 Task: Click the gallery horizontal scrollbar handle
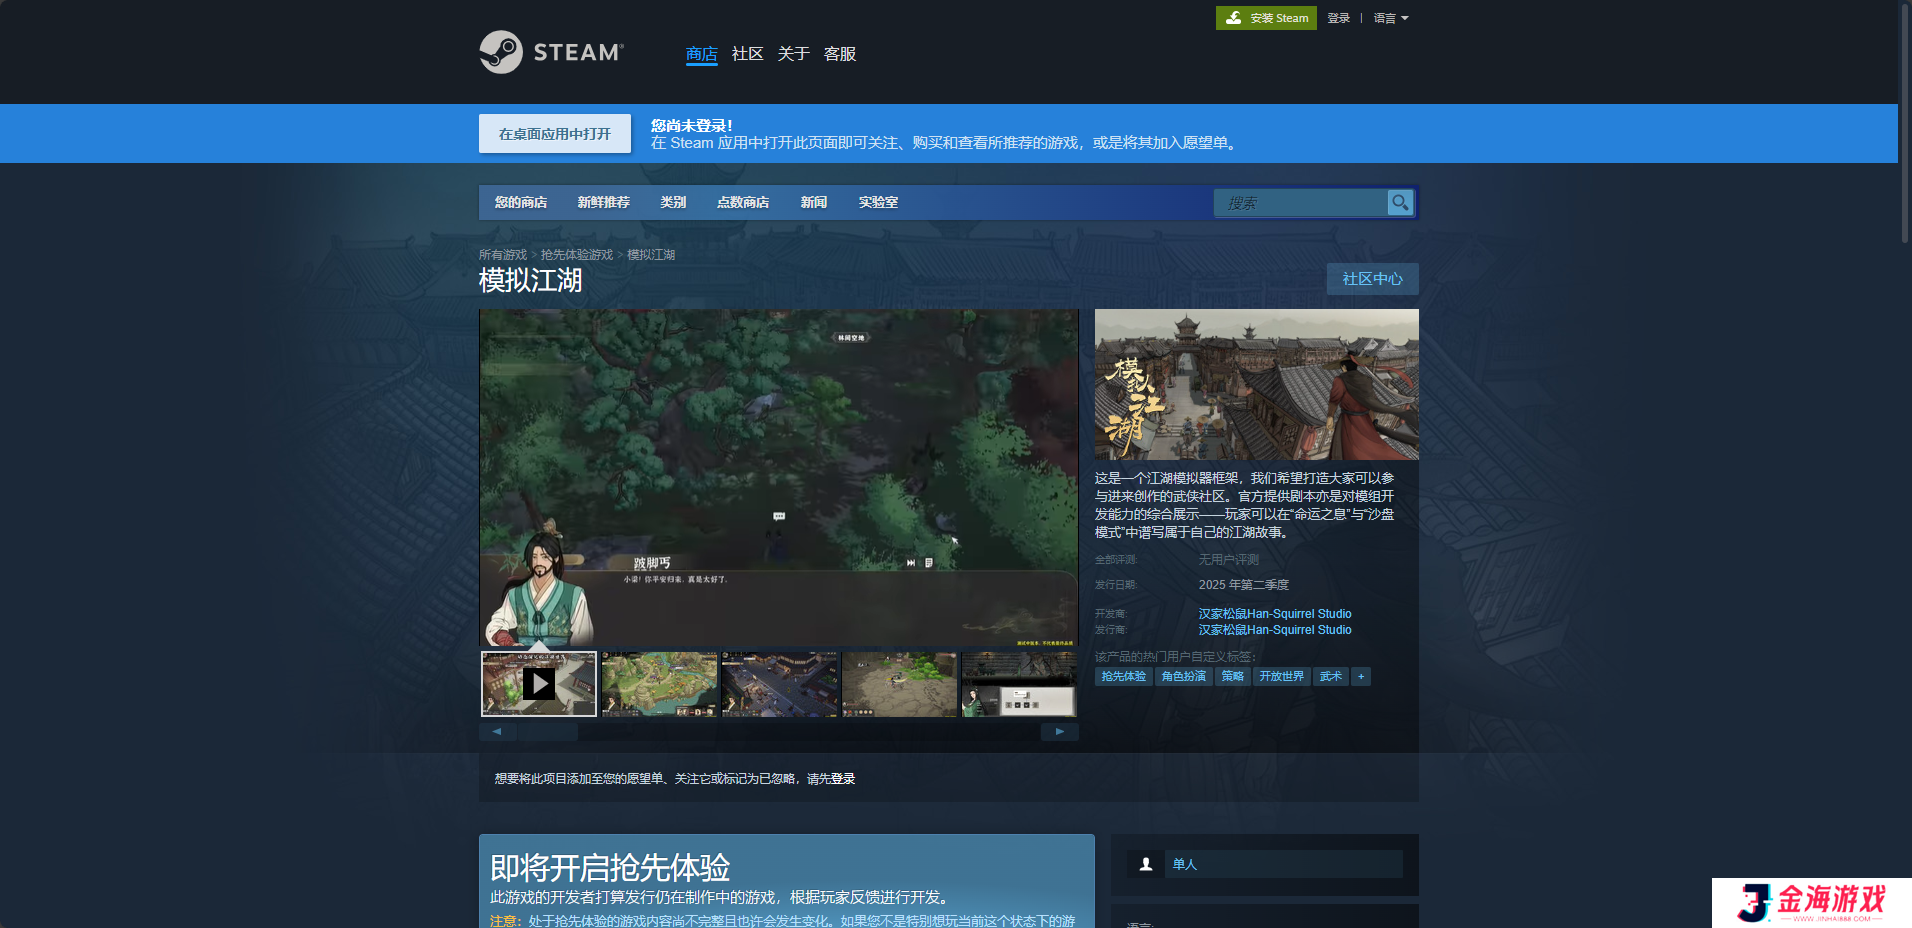(548, 732)
